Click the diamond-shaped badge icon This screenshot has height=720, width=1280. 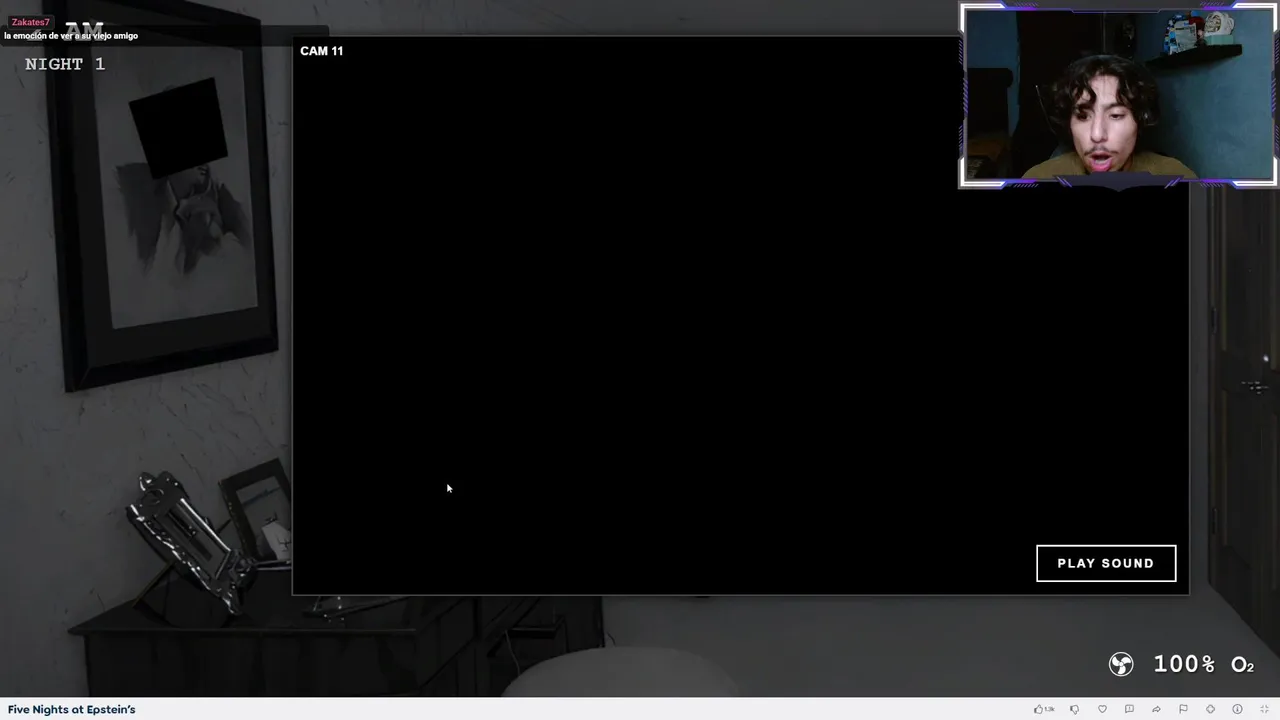[1210, 709]
